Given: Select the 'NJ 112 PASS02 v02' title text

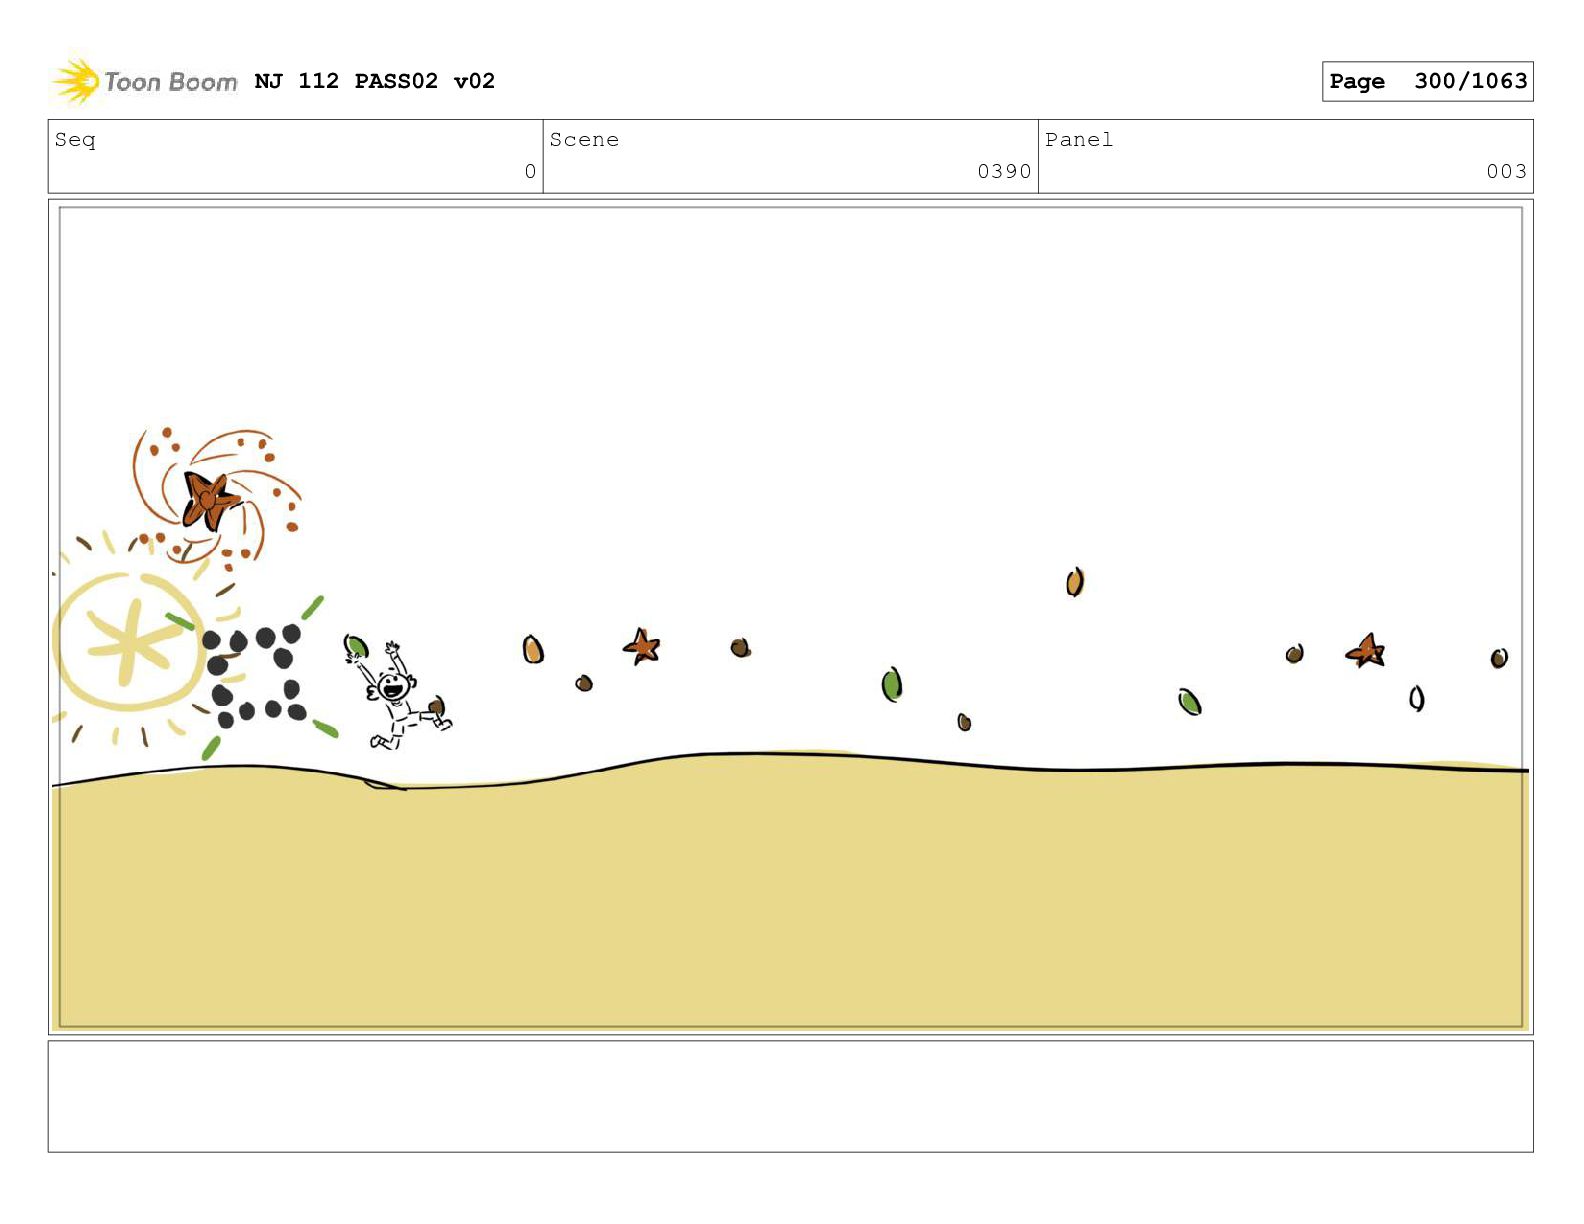Looking at the screenshot, I should click(375, 81).
